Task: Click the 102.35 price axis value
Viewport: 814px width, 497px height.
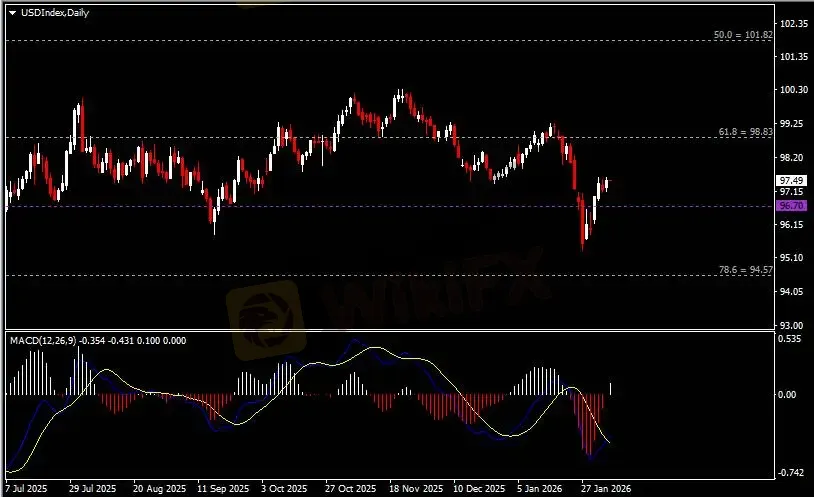Action: point(794,23)
